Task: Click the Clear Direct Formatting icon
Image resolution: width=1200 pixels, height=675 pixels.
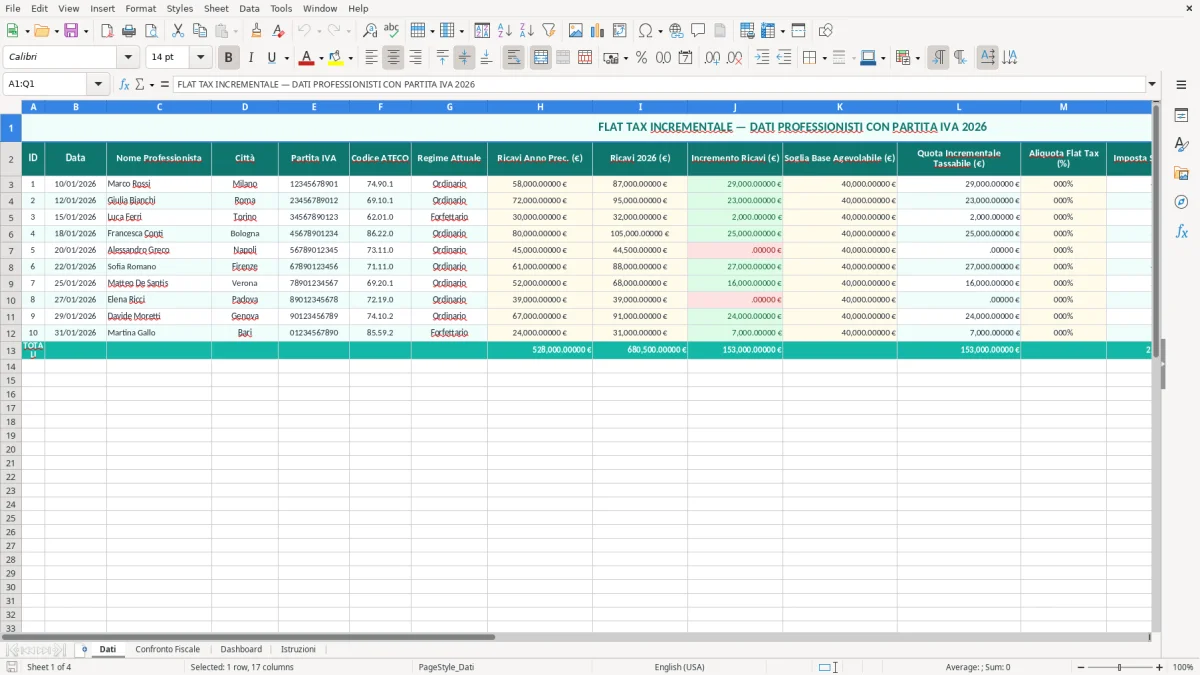Action: pos(278,31)
